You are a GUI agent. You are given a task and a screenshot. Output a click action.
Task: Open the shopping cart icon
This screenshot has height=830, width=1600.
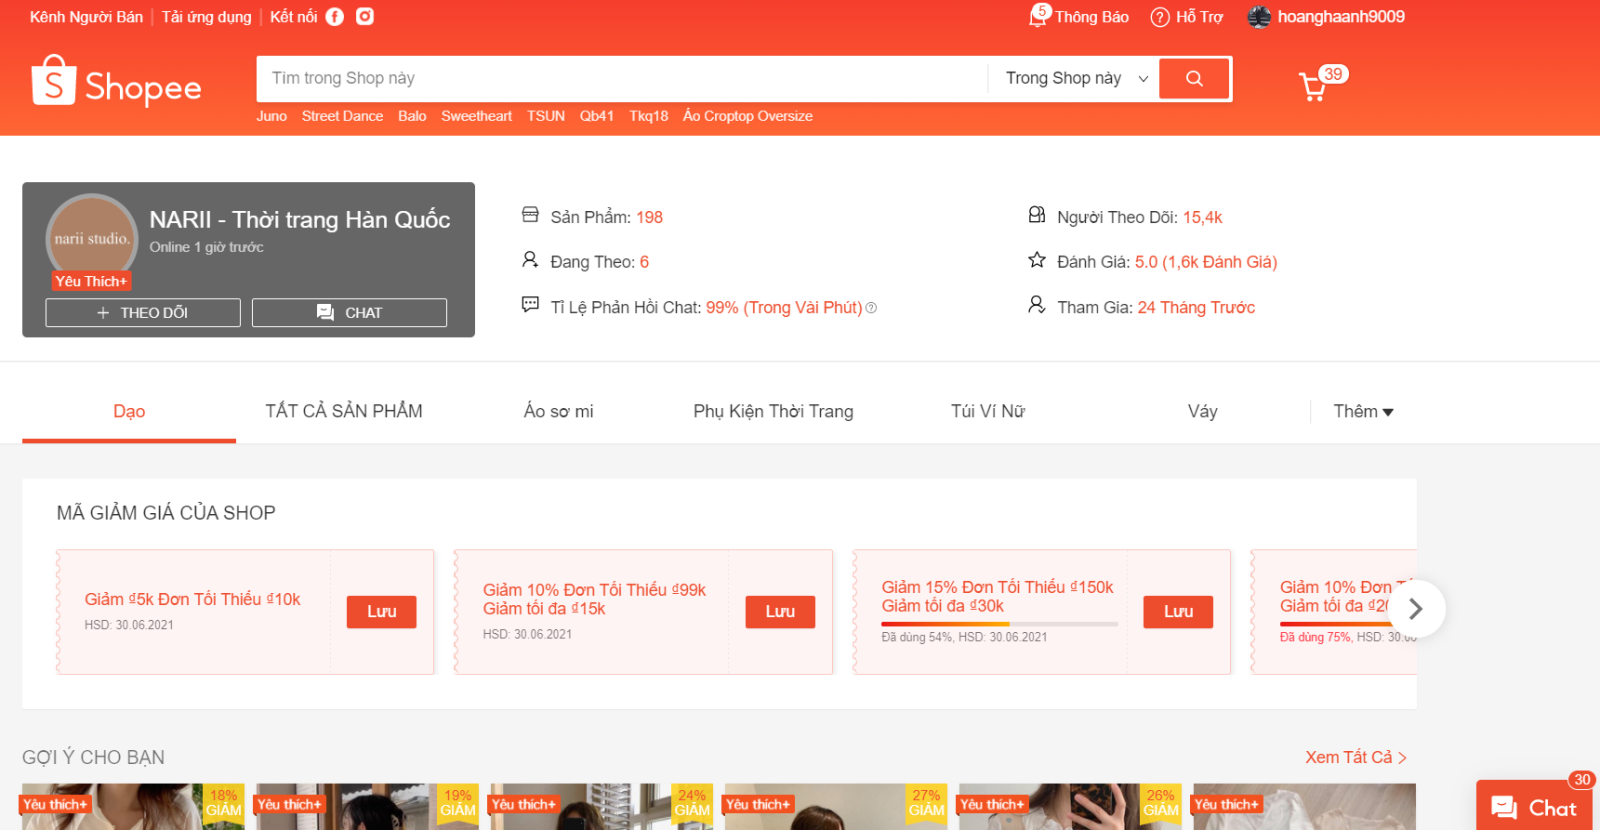coord(1312,87)
